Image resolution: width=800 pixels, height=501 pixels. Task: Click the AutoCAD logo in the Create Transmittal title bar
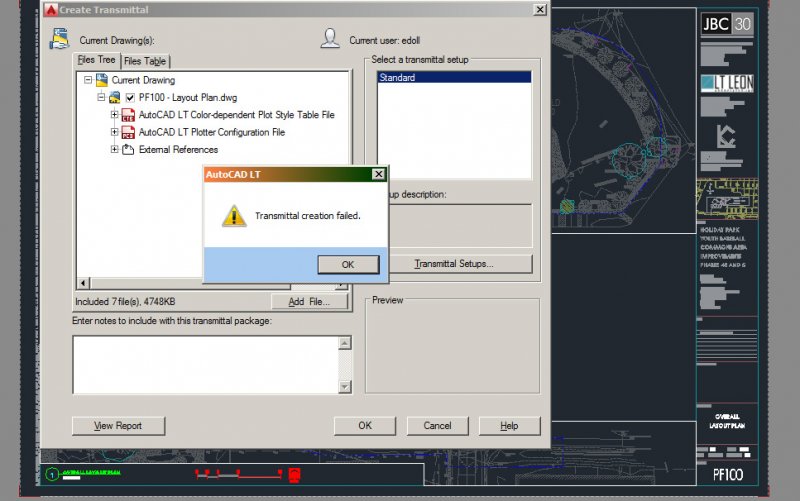click(x=51, y=10)
